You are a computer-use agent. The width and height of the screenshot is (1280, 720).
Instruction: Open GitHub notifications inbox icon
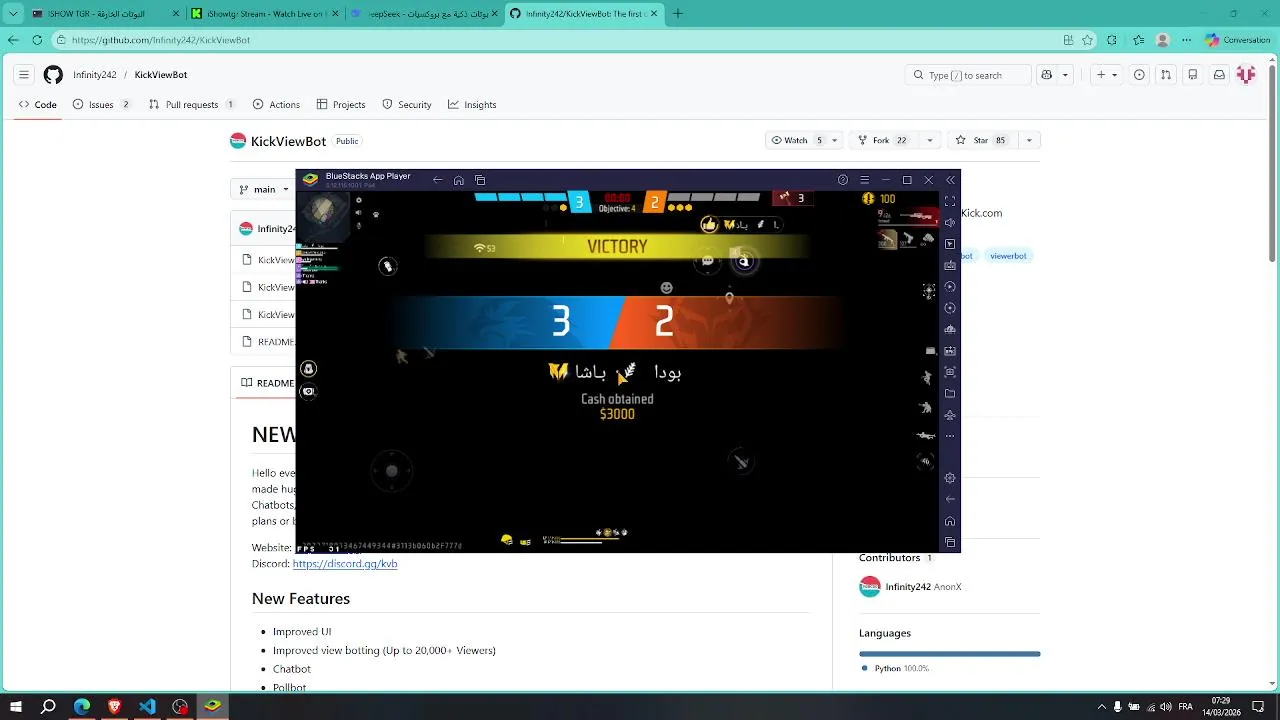pos(1219,75)
